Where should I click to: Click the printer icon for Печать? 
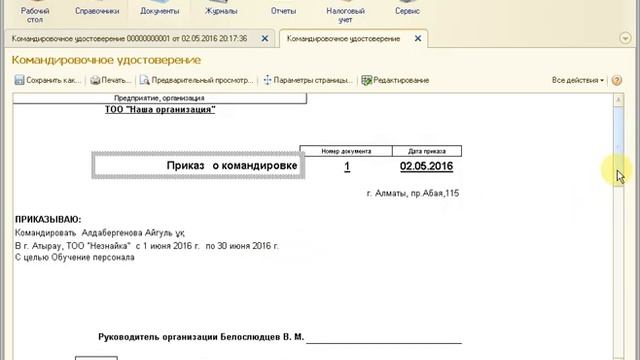point(95,80)
